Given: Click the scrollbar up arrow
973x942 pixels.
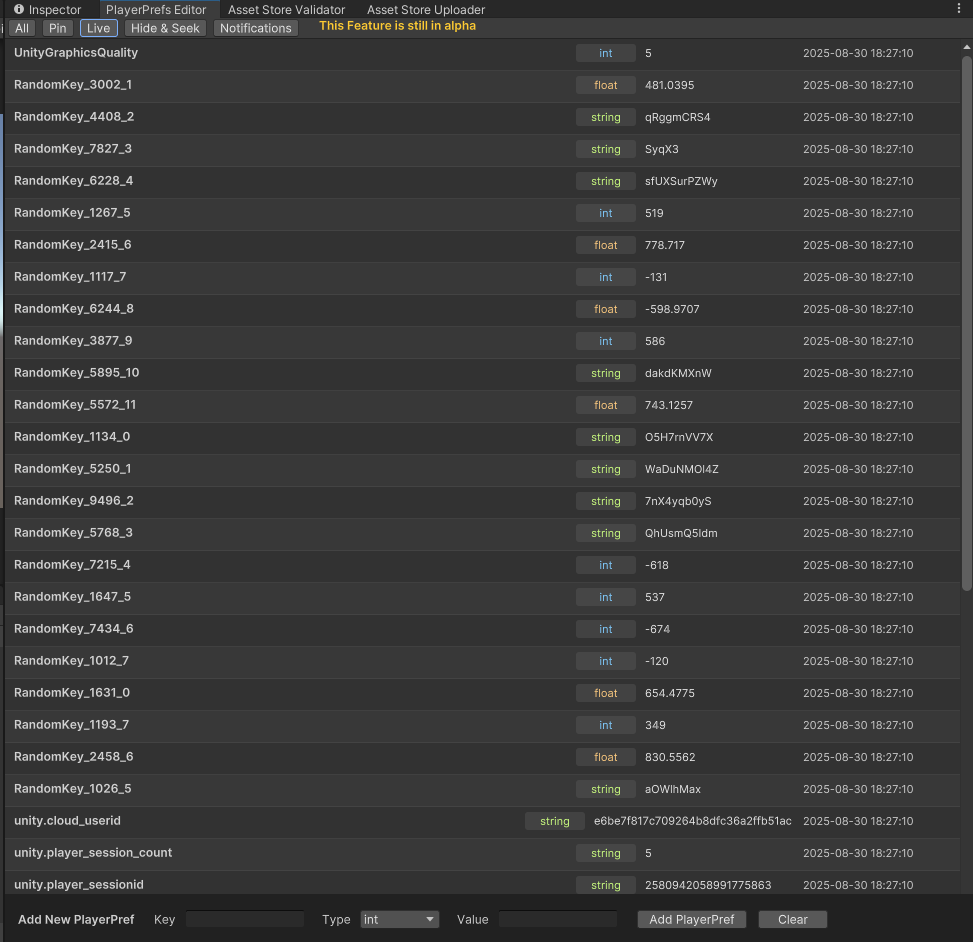Looking at the screenshot, I should (x=965, y=45).
